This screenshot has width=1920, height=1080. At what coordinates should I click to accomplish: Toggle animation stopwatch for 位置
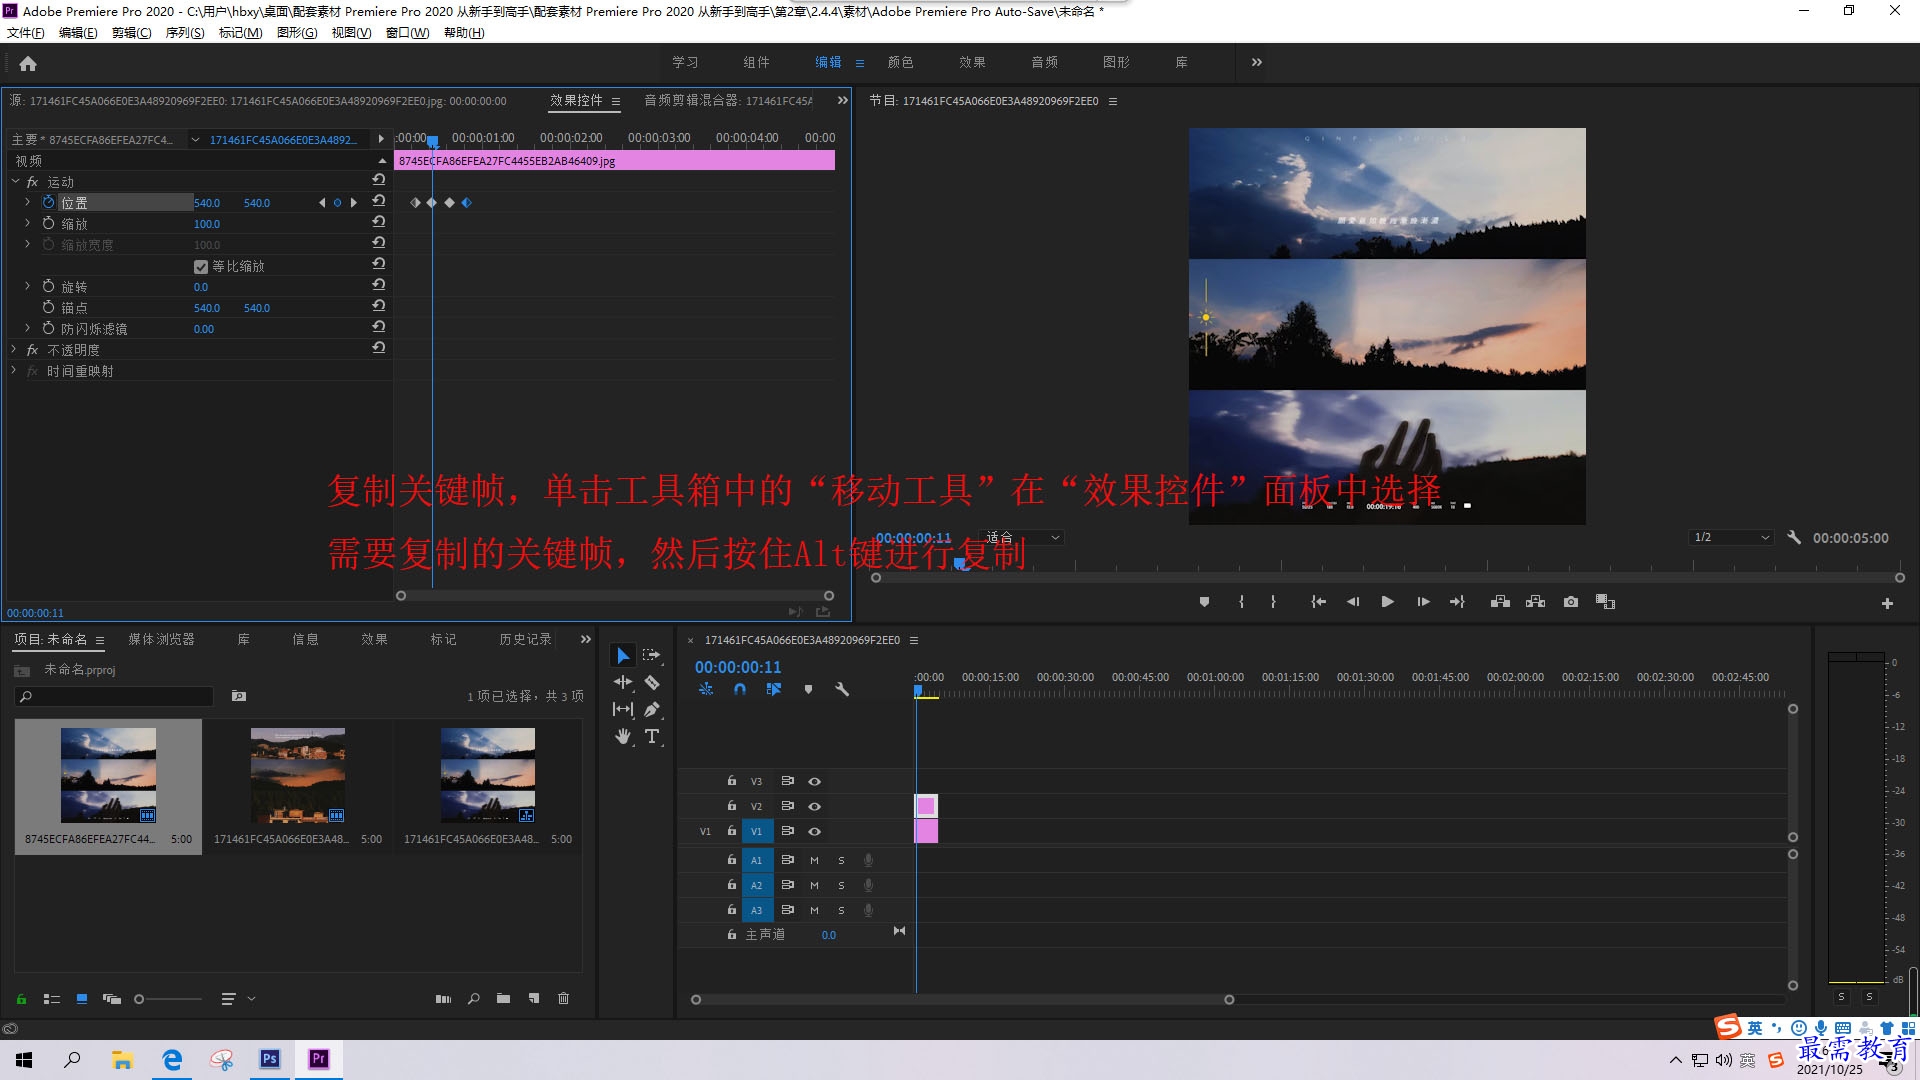pos(48,202)
